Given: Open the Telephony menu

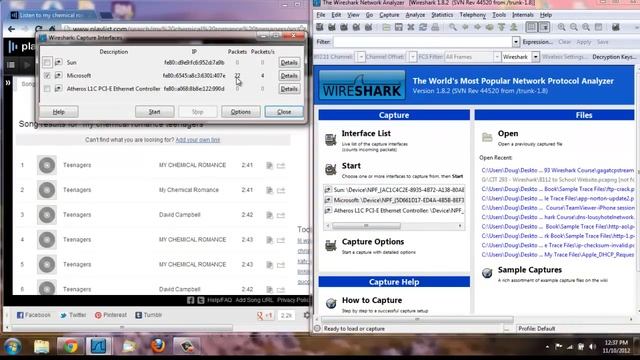Looking at the screenshot, I should 473,15.
